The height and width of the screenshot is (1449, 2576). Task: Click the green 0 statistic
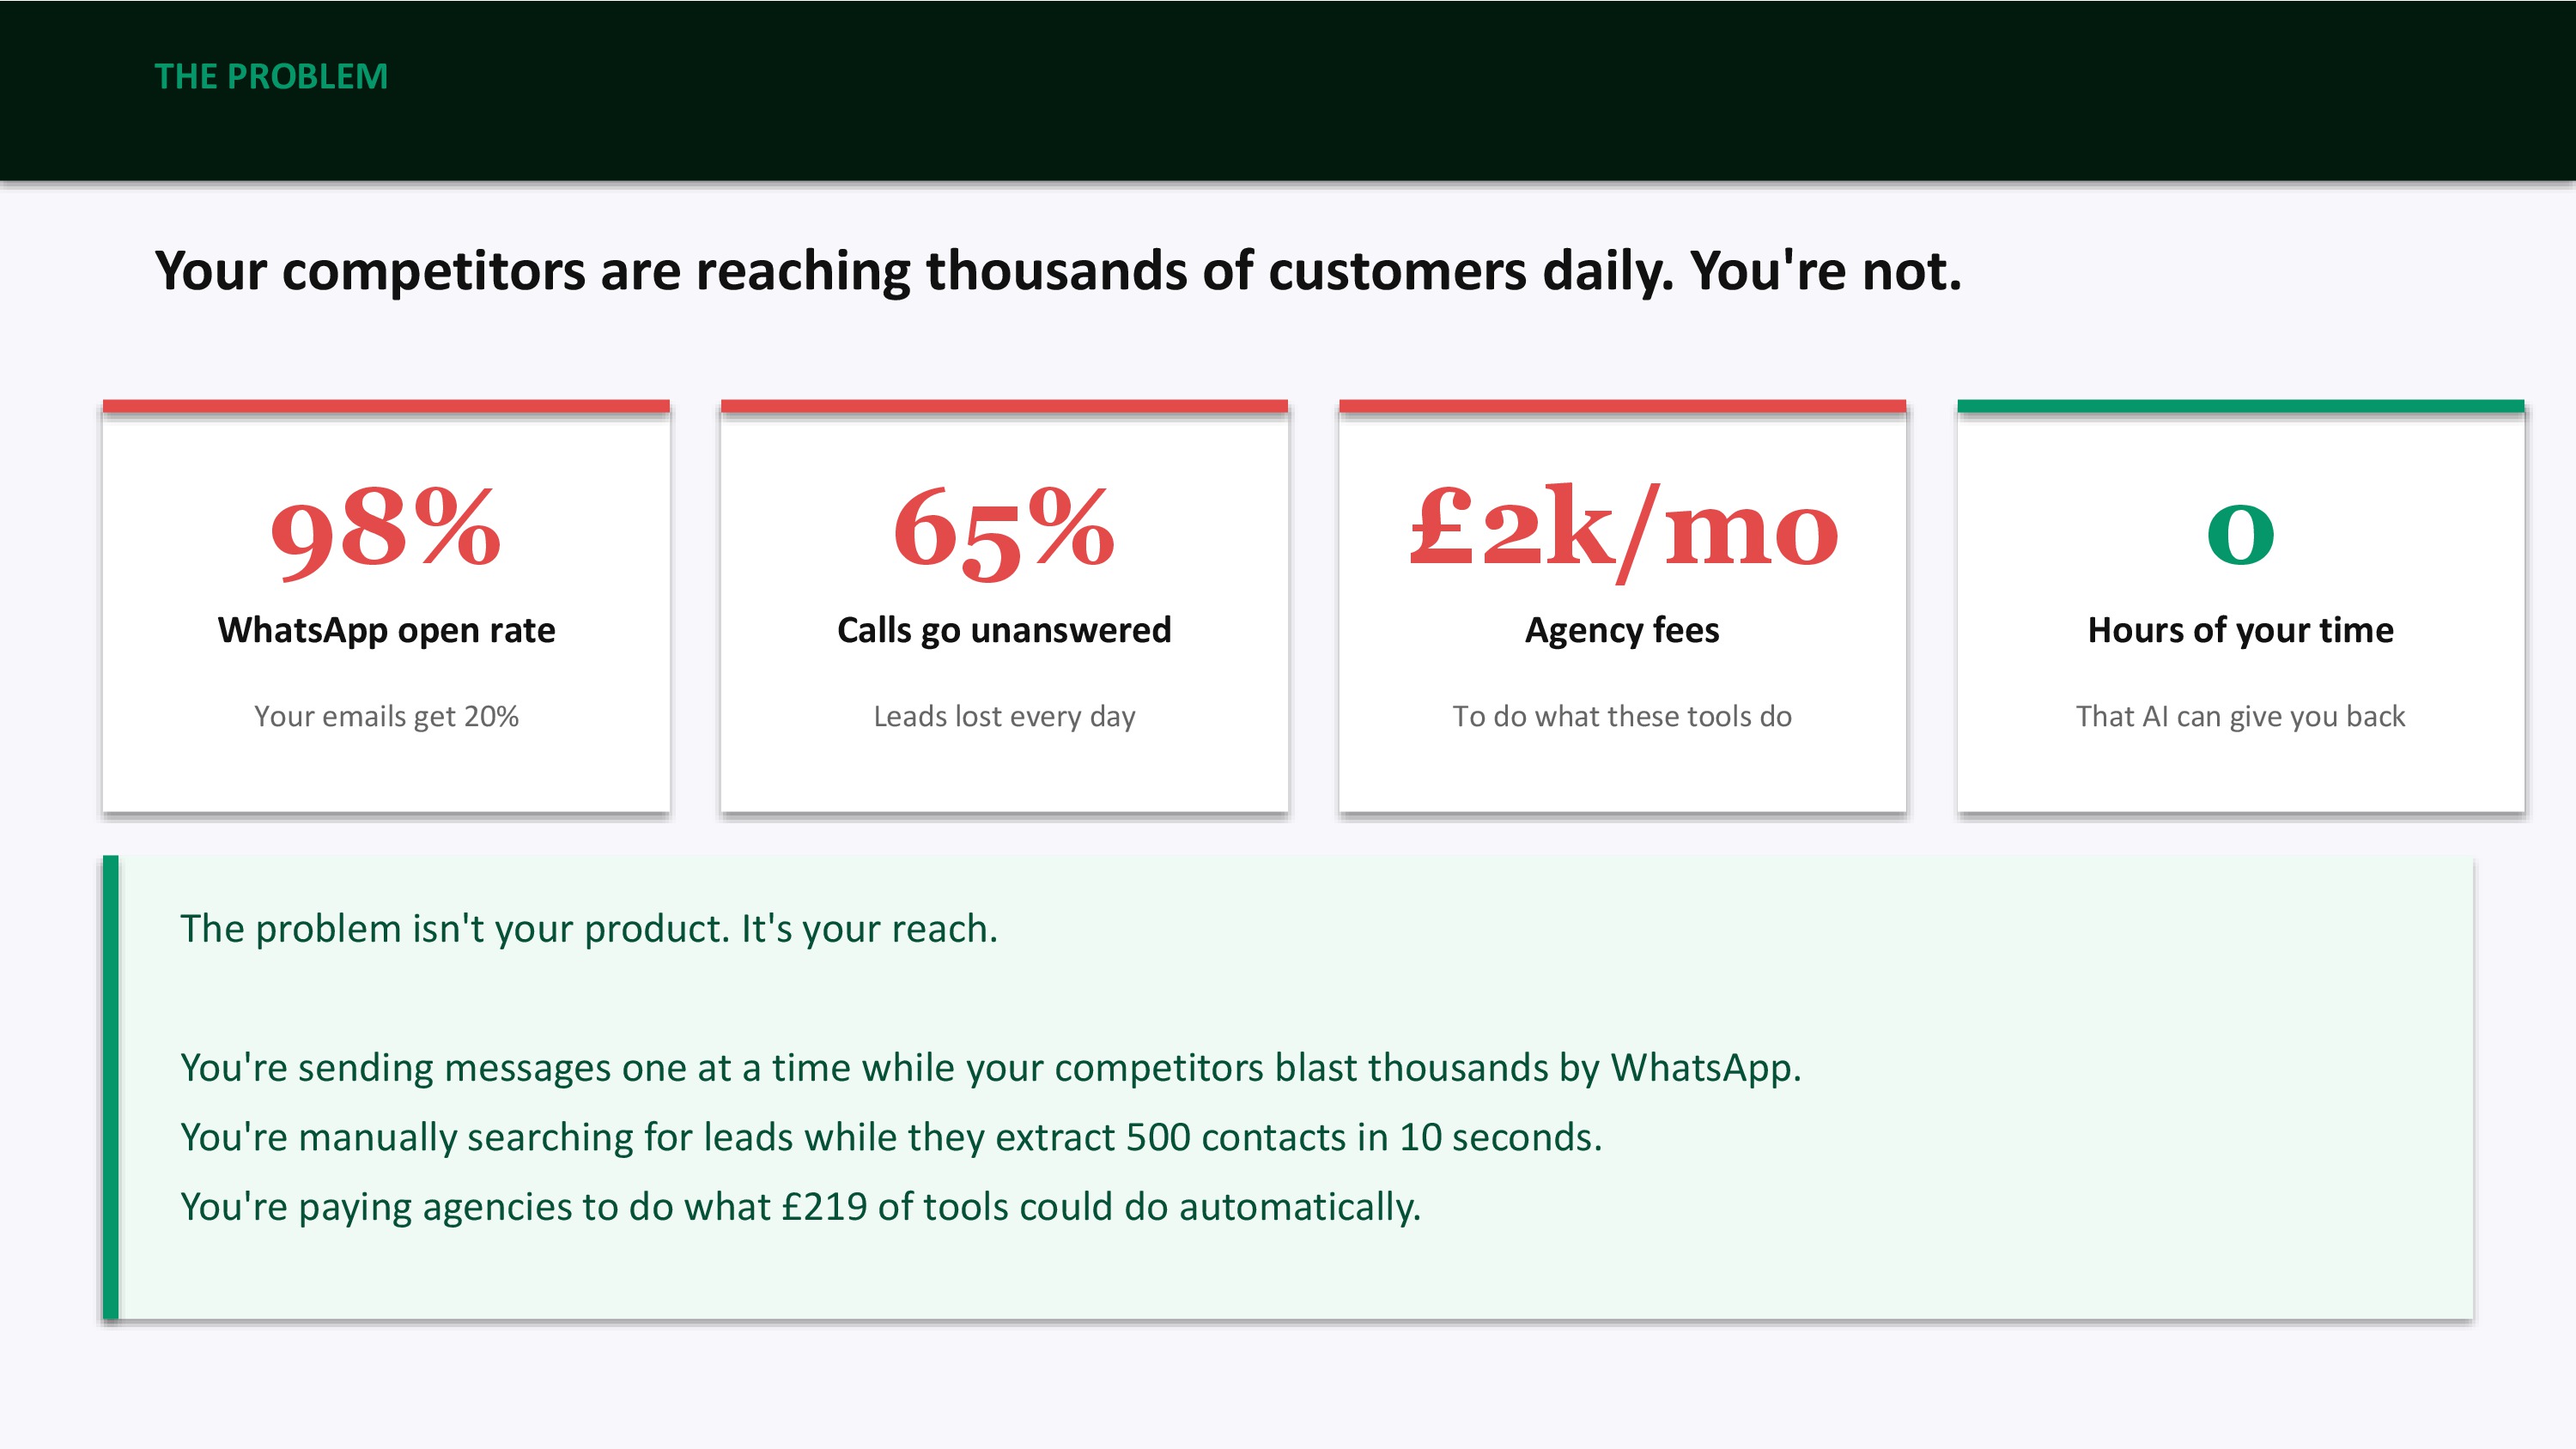pyautogui.click(x=2240, y=532)
